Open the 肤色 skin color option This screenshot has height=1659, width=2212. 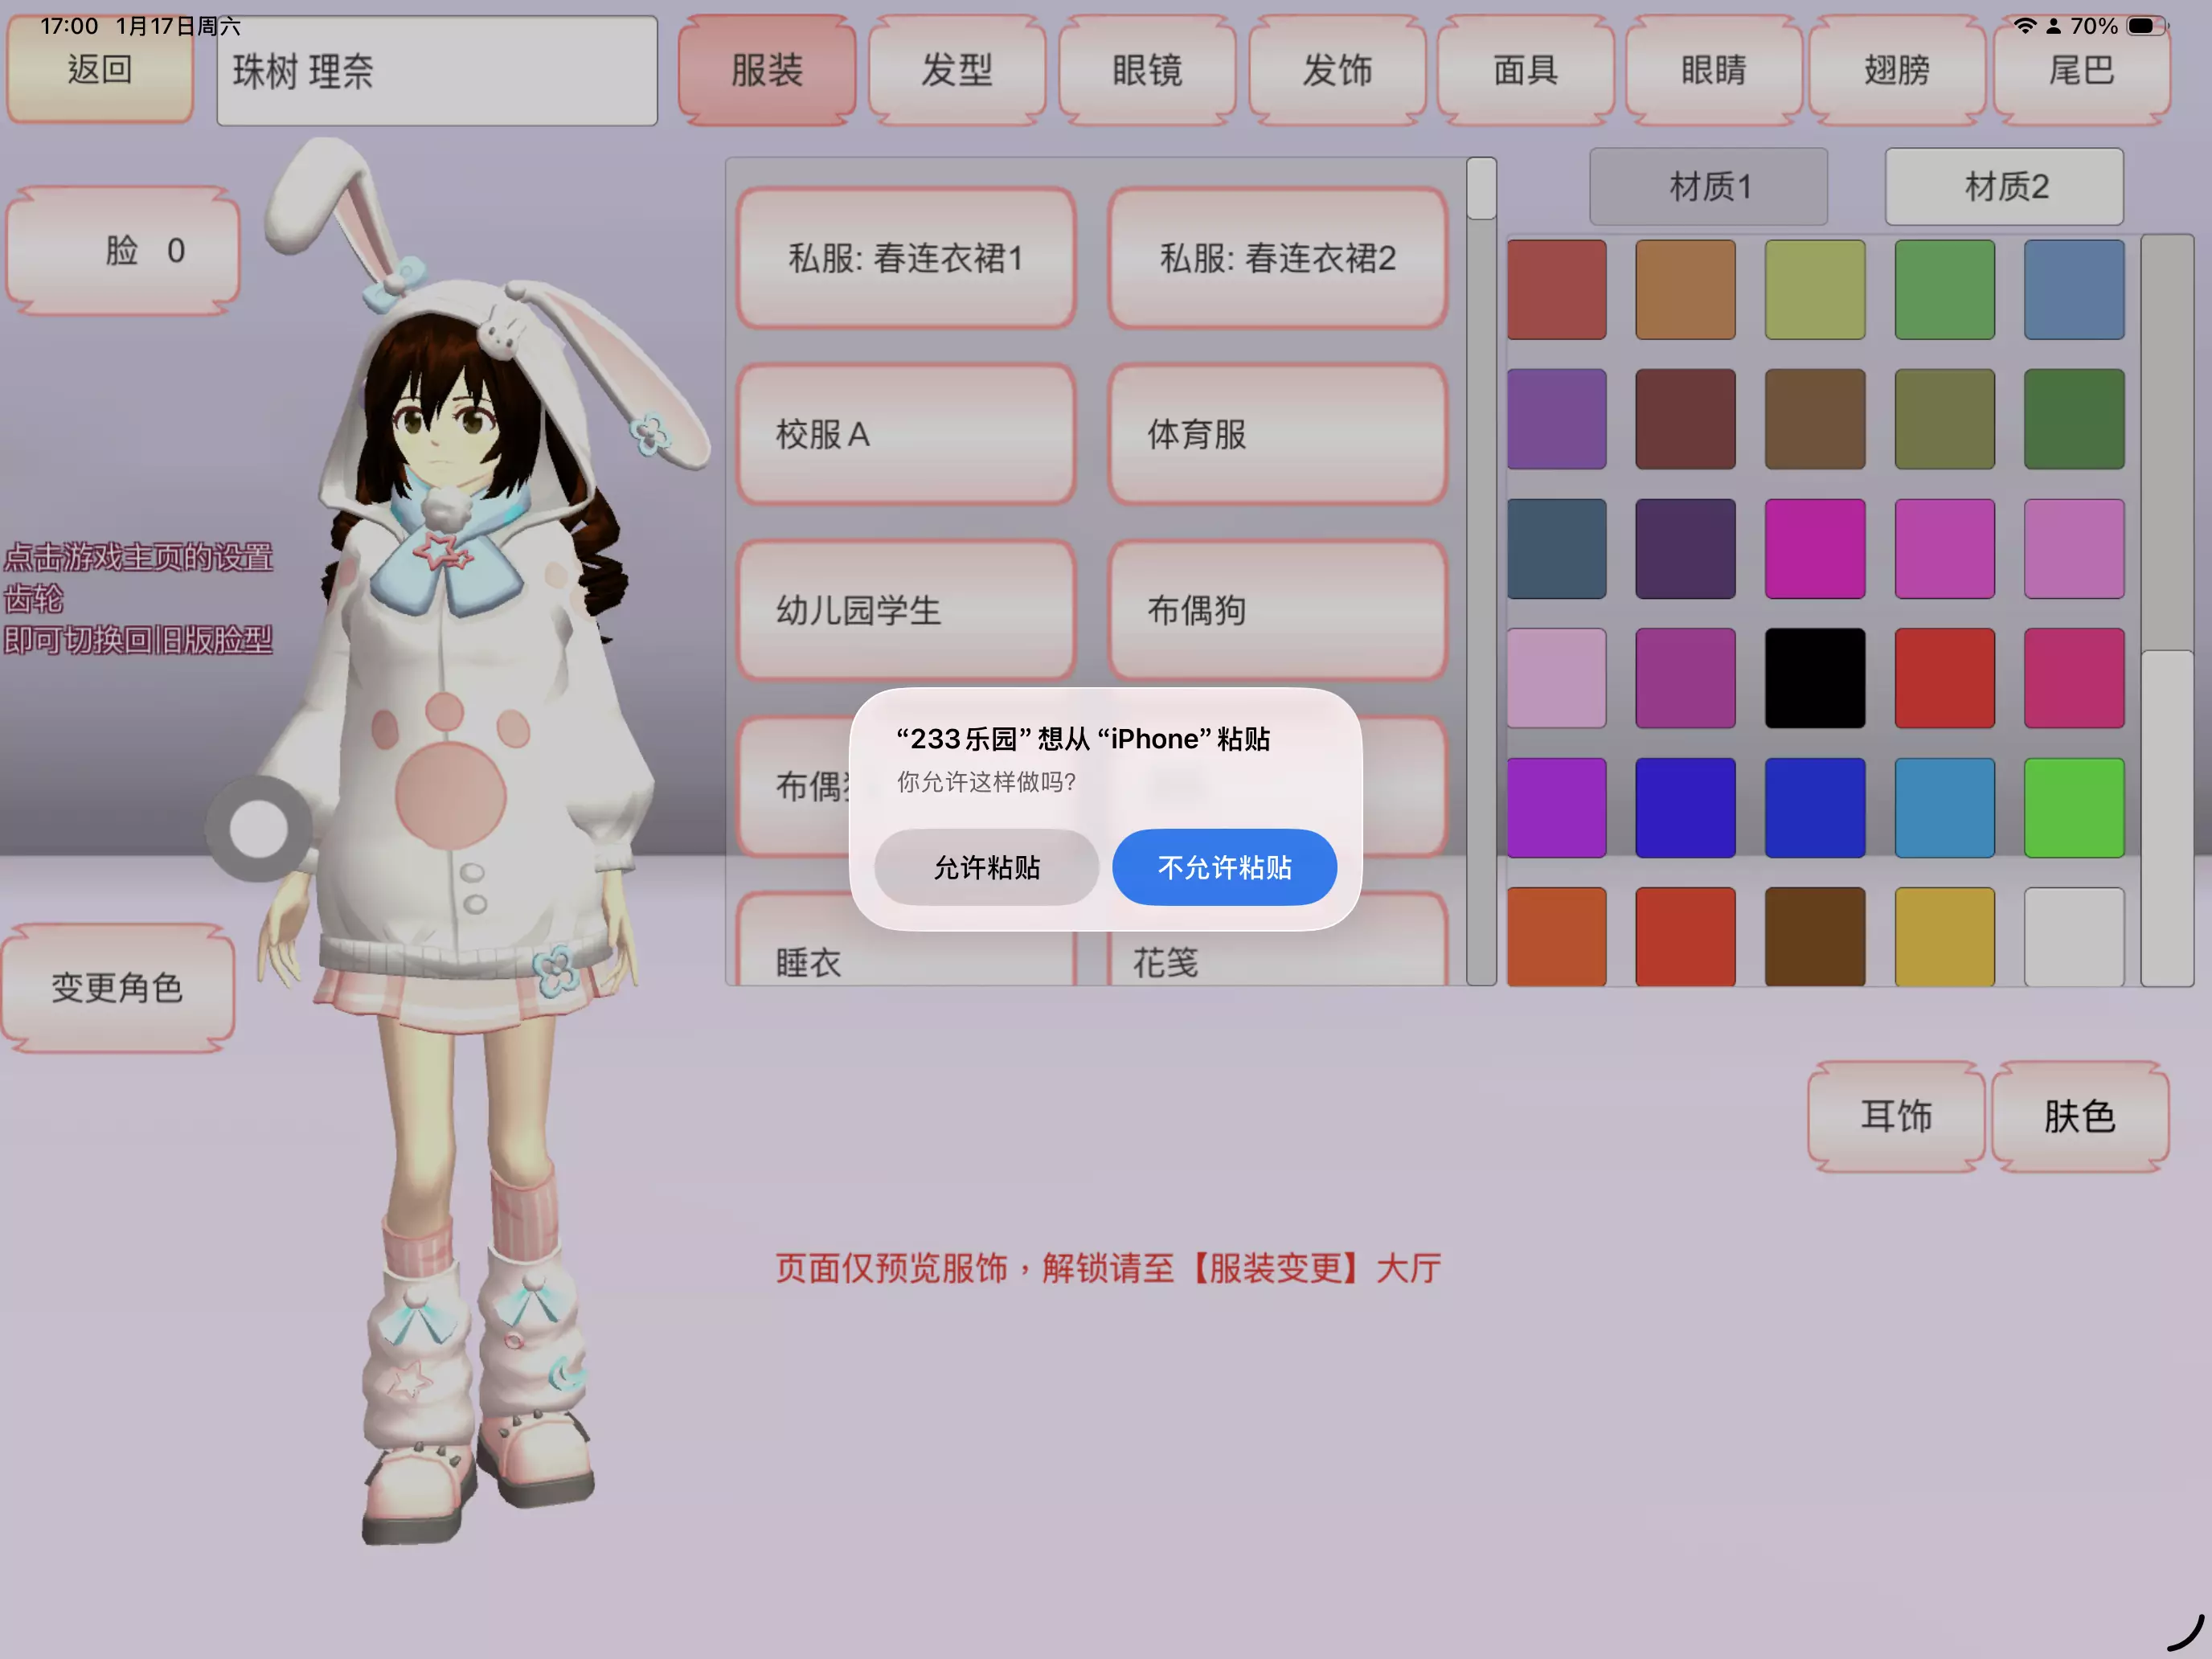2079,1116
